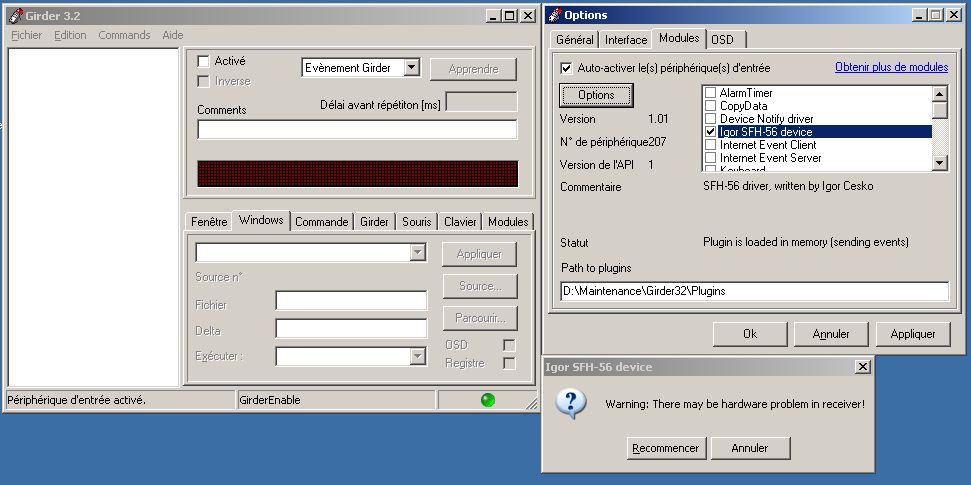Uncheck the Igor SFH-56 device module
Viewport: 971px width, 485px height.
[710, 131]
